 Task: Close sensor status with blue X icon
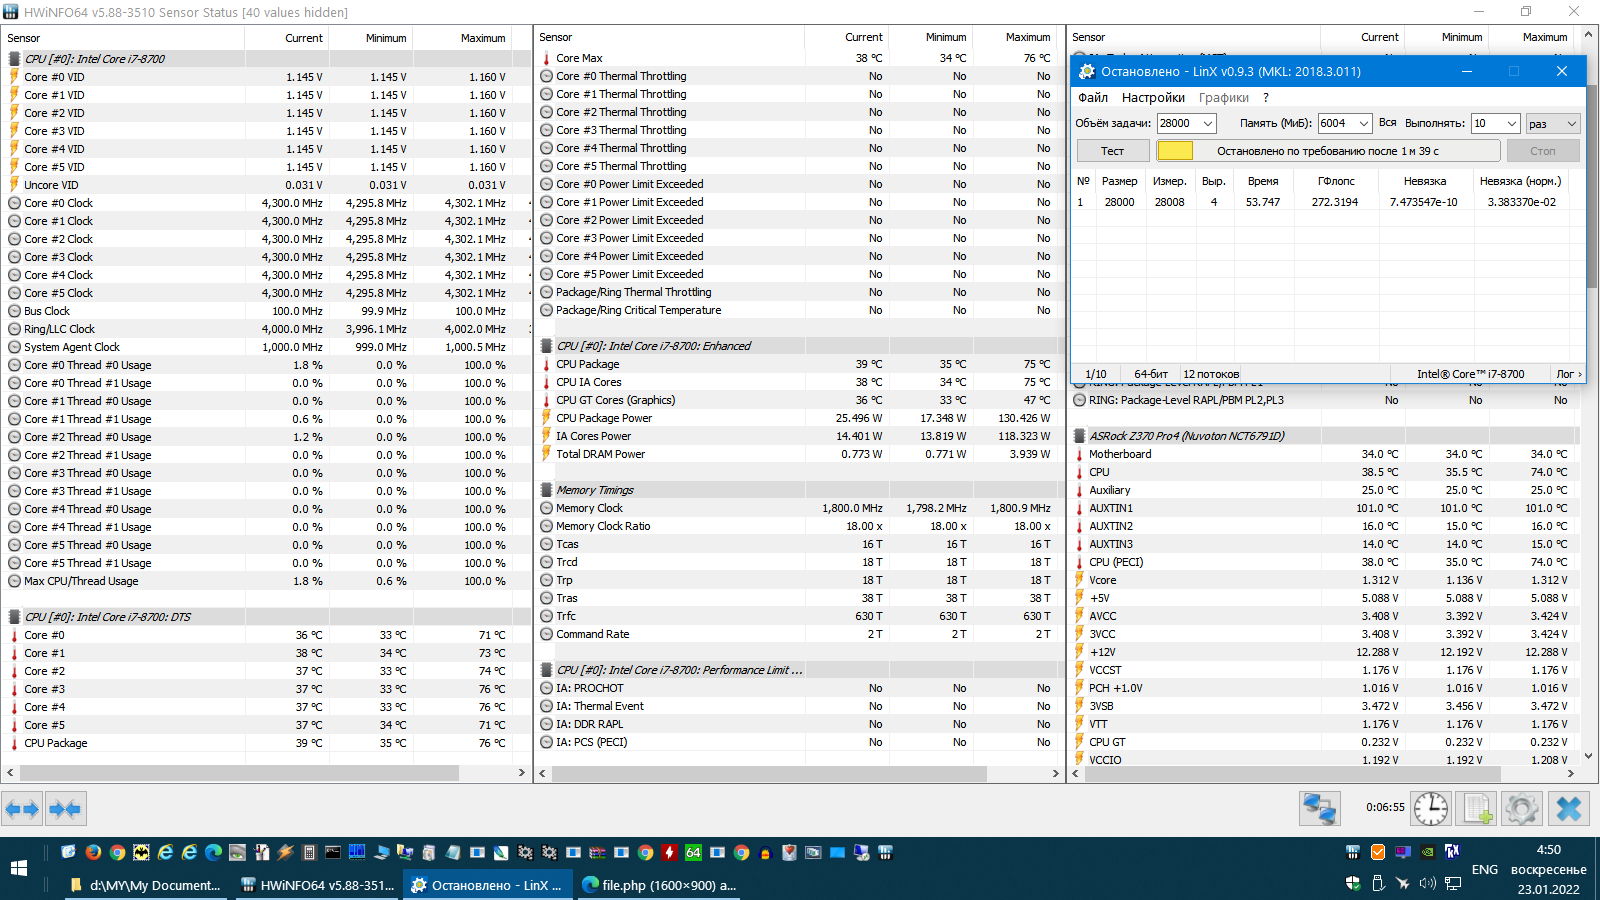(x=1569, y=808)
